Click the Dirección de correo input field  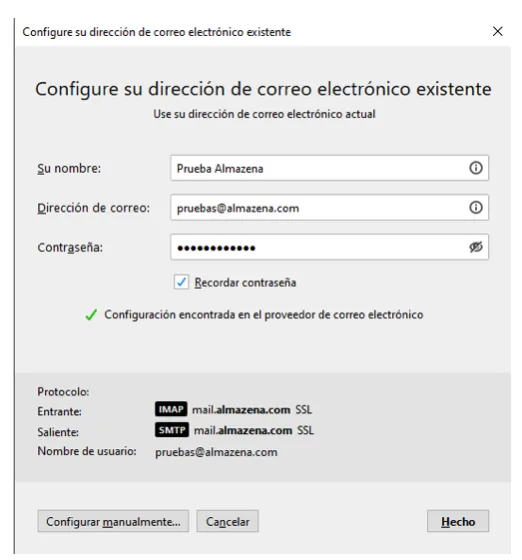point(330,208)
